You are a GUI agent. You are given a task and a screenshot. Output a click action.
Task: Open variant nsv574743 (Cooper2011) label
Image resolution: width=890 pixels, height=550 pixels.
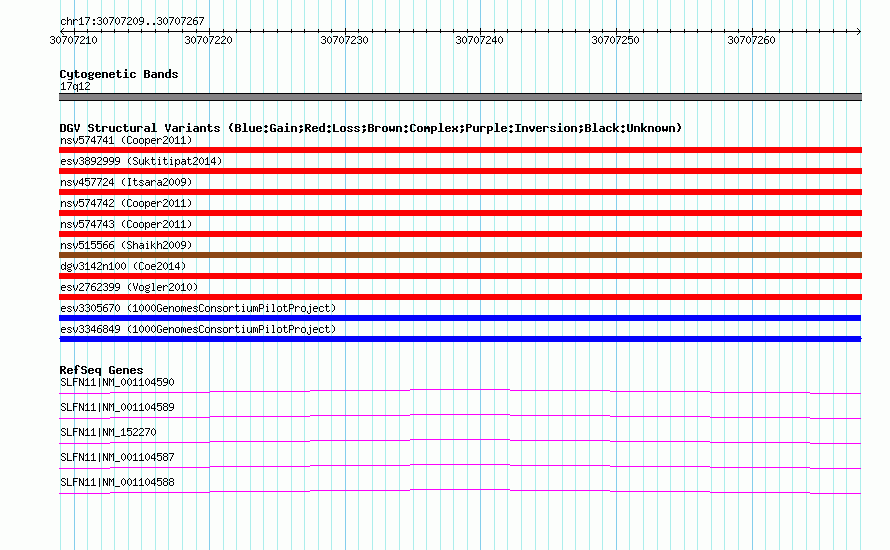(x=126, y=224)
